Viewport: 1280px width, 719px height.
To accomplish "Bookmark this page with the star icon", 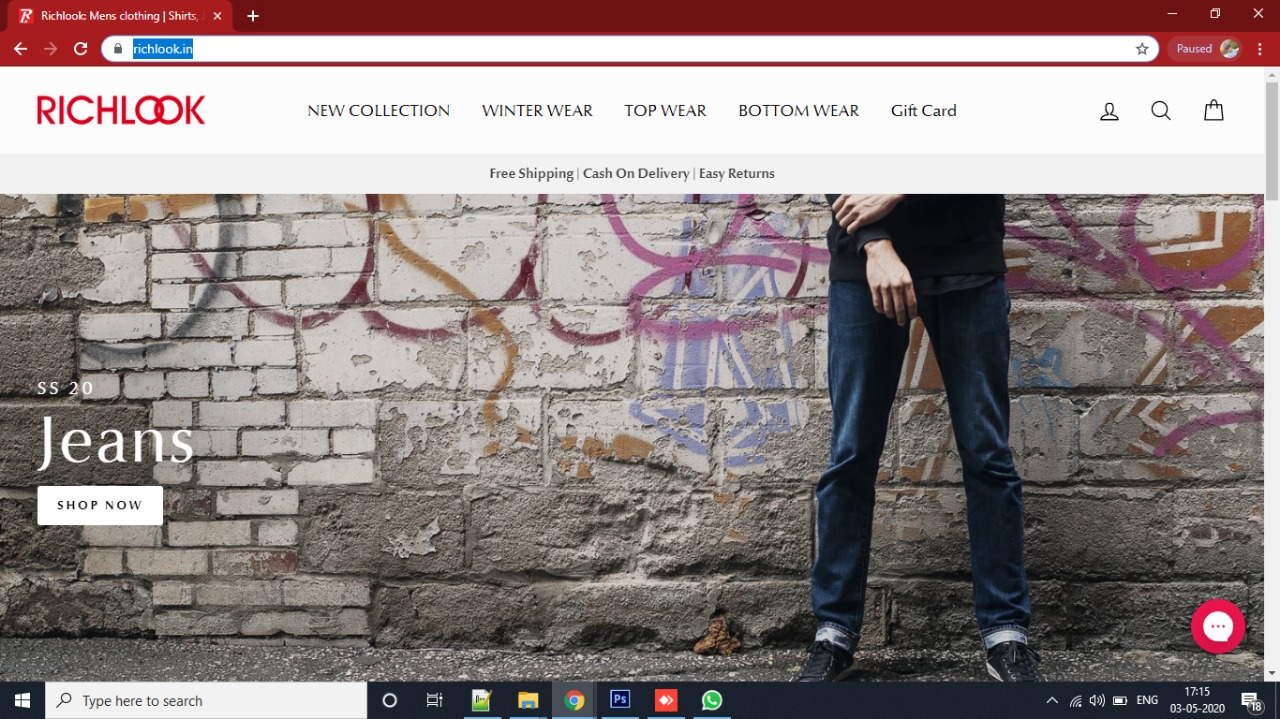I will [x=1142, y=48].
